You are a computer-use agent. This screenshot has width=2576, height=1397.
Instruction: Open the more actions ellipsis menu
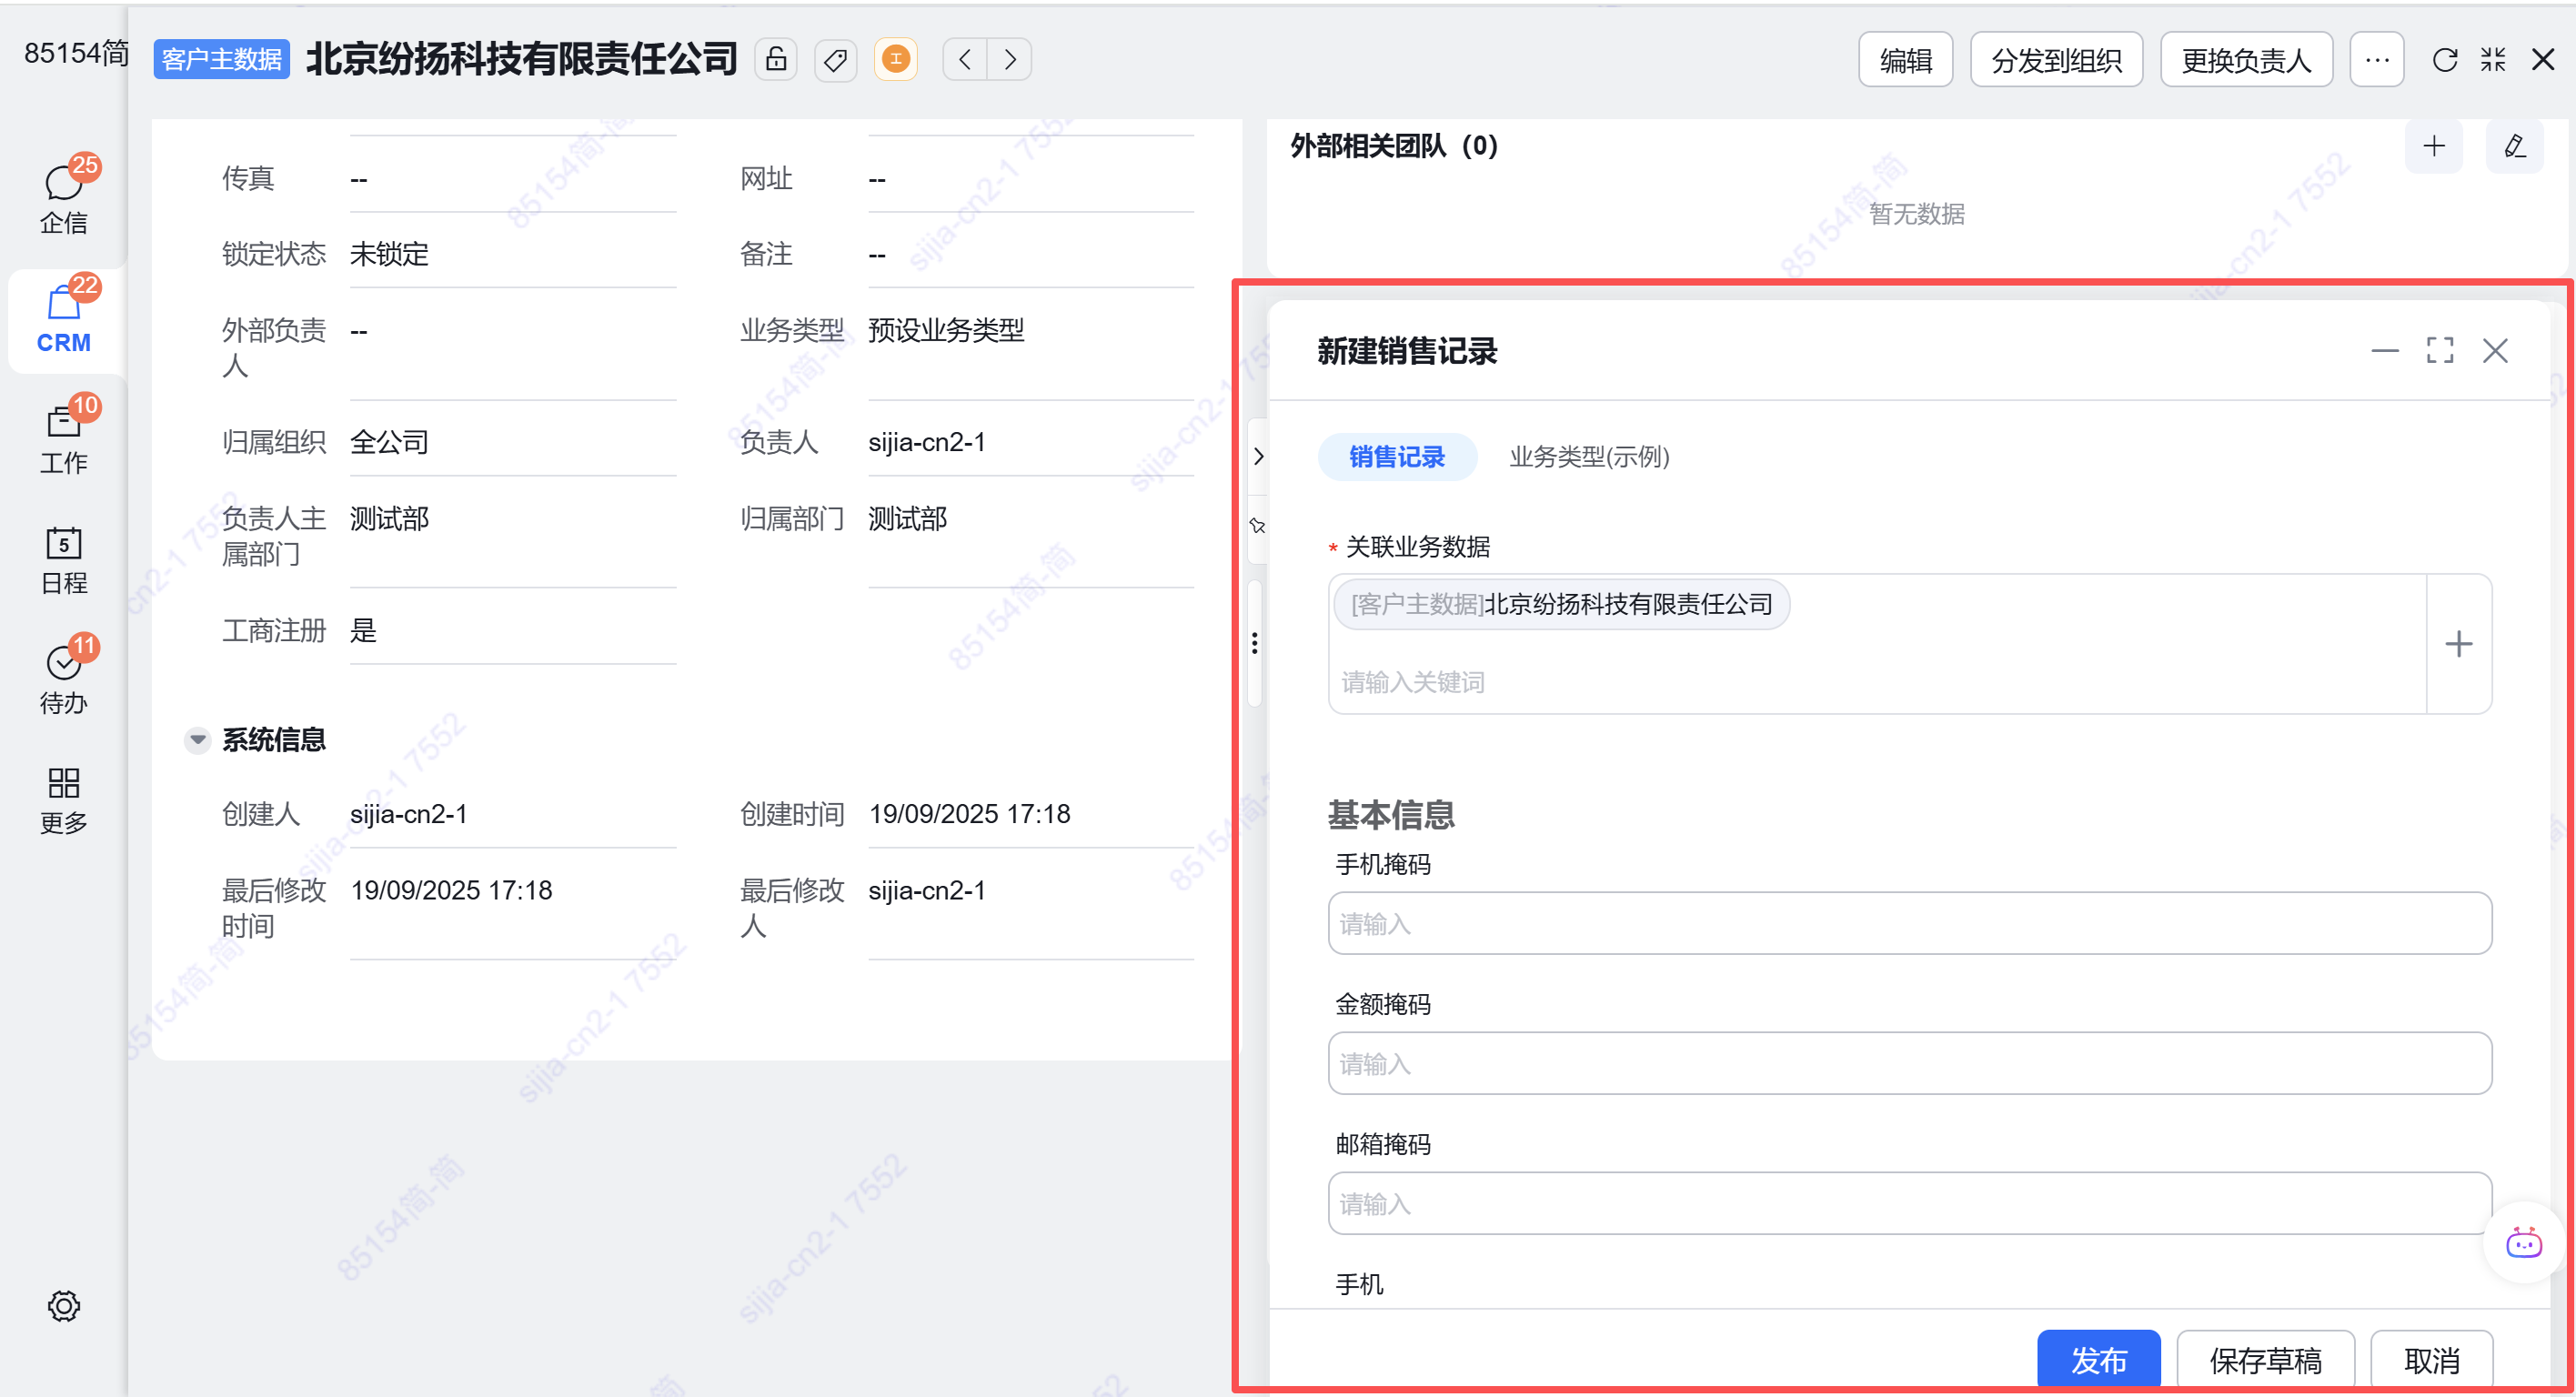tap(2376, 60)
